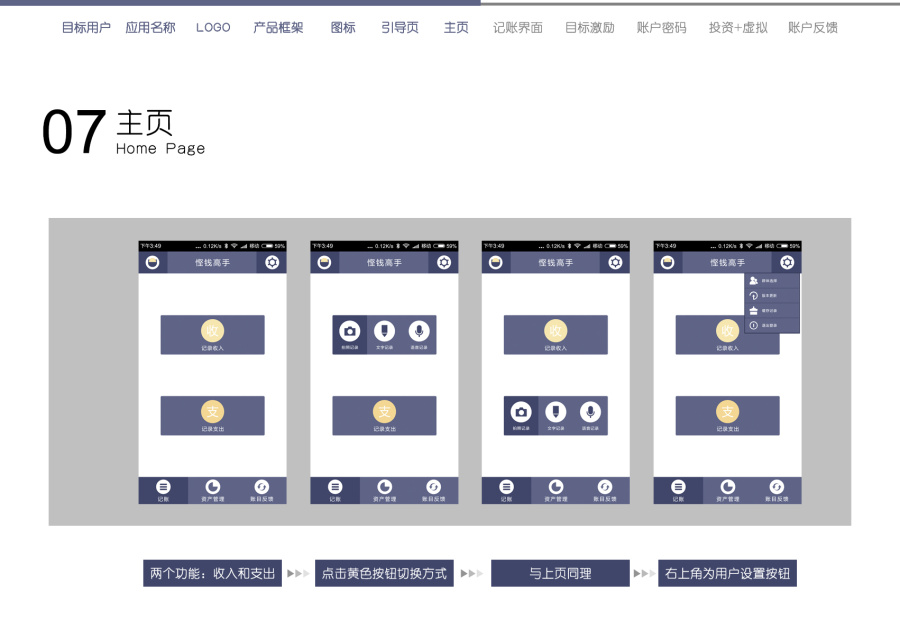Viewport: 900px width, 629px height.
Task: Click the 右上角为用户设置按钮 caption button
Action: click(727, 573)
